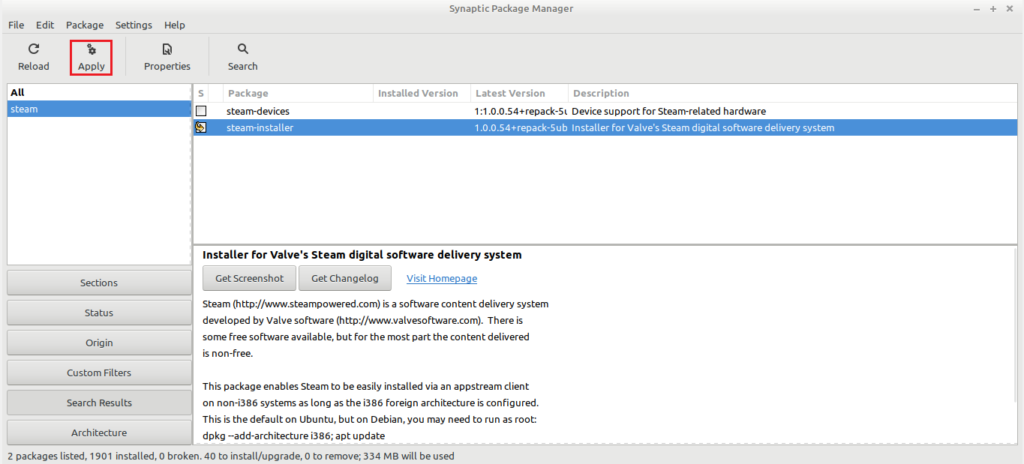Click the status bar packages summary
Viewport: 1024px width, 464px height.
coord(231,456)
